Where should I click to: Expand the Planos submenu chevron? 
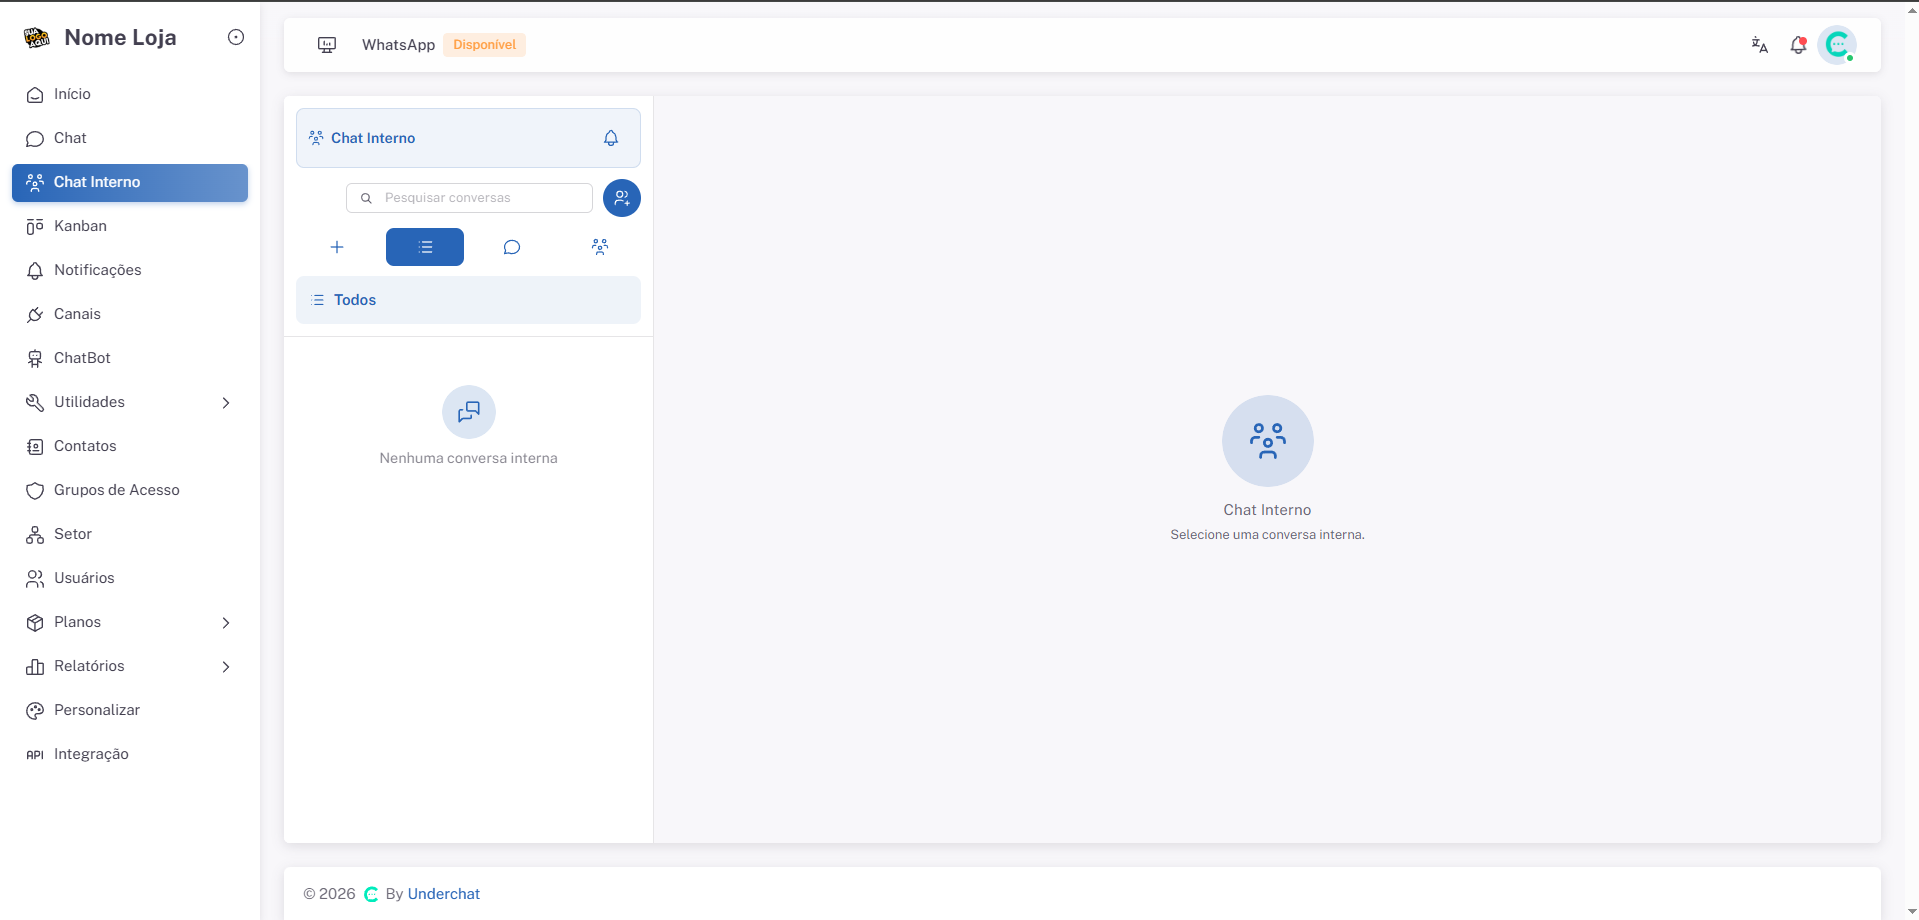pyautogui.click(x=226, y=623)
